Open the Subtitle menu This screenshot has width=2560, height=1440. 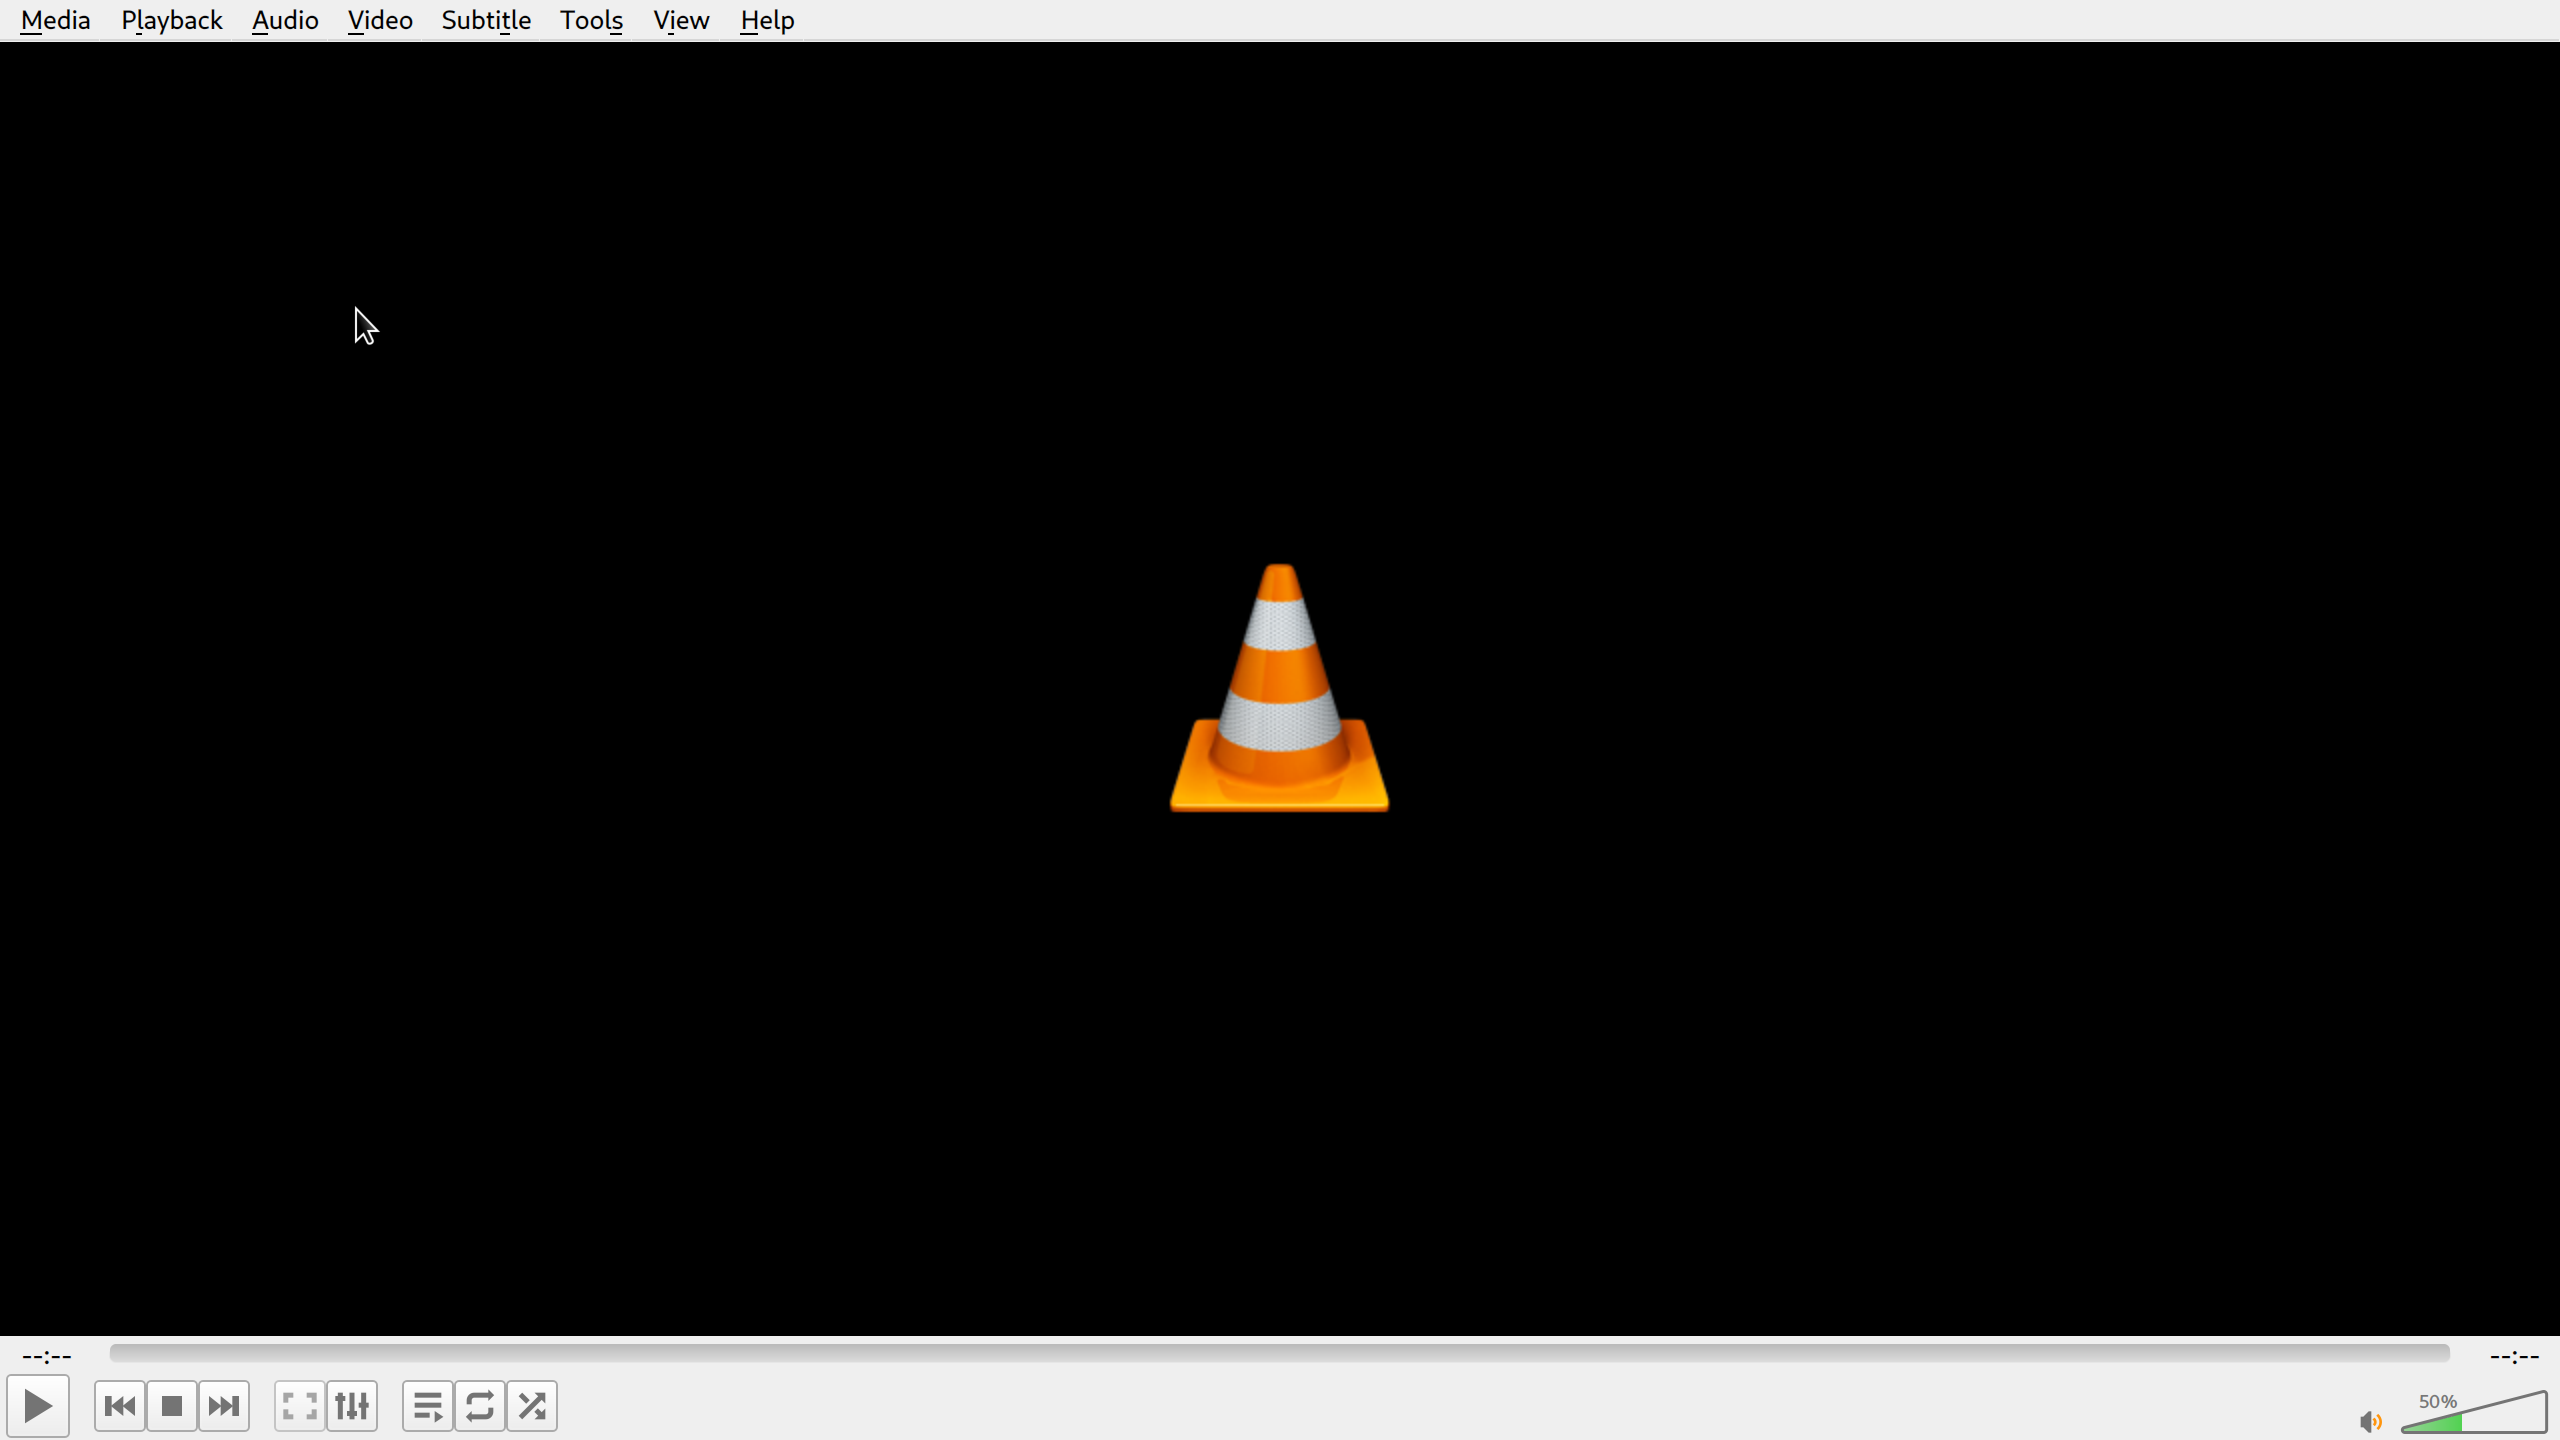(486, 20)
